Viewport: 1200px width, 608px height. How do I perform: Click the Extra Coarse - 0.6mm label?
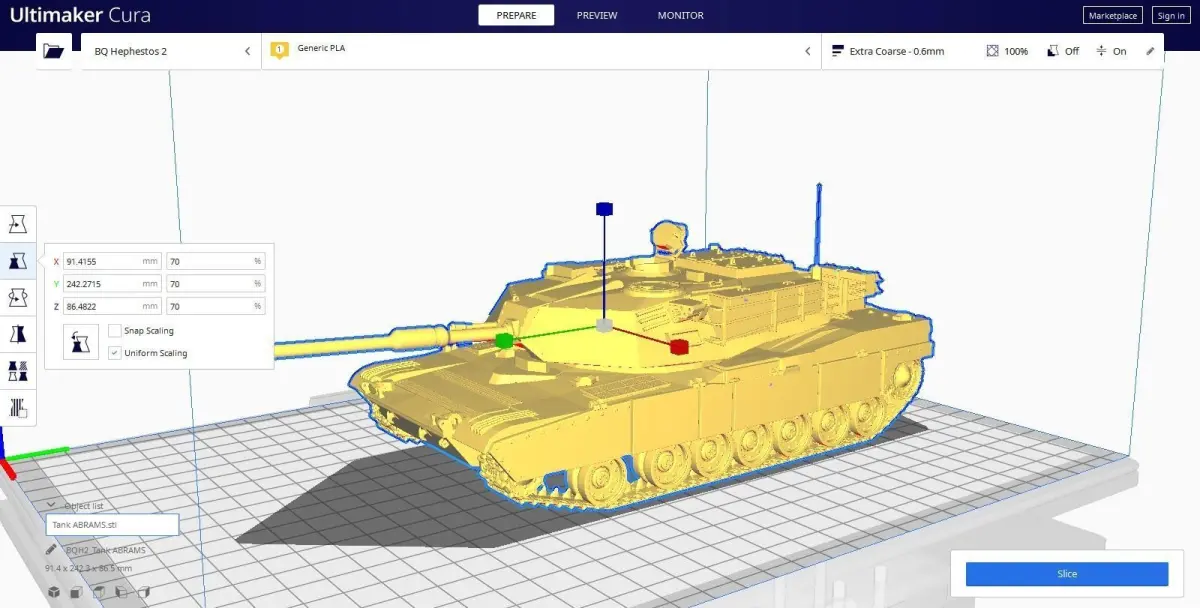pos(897,51)
